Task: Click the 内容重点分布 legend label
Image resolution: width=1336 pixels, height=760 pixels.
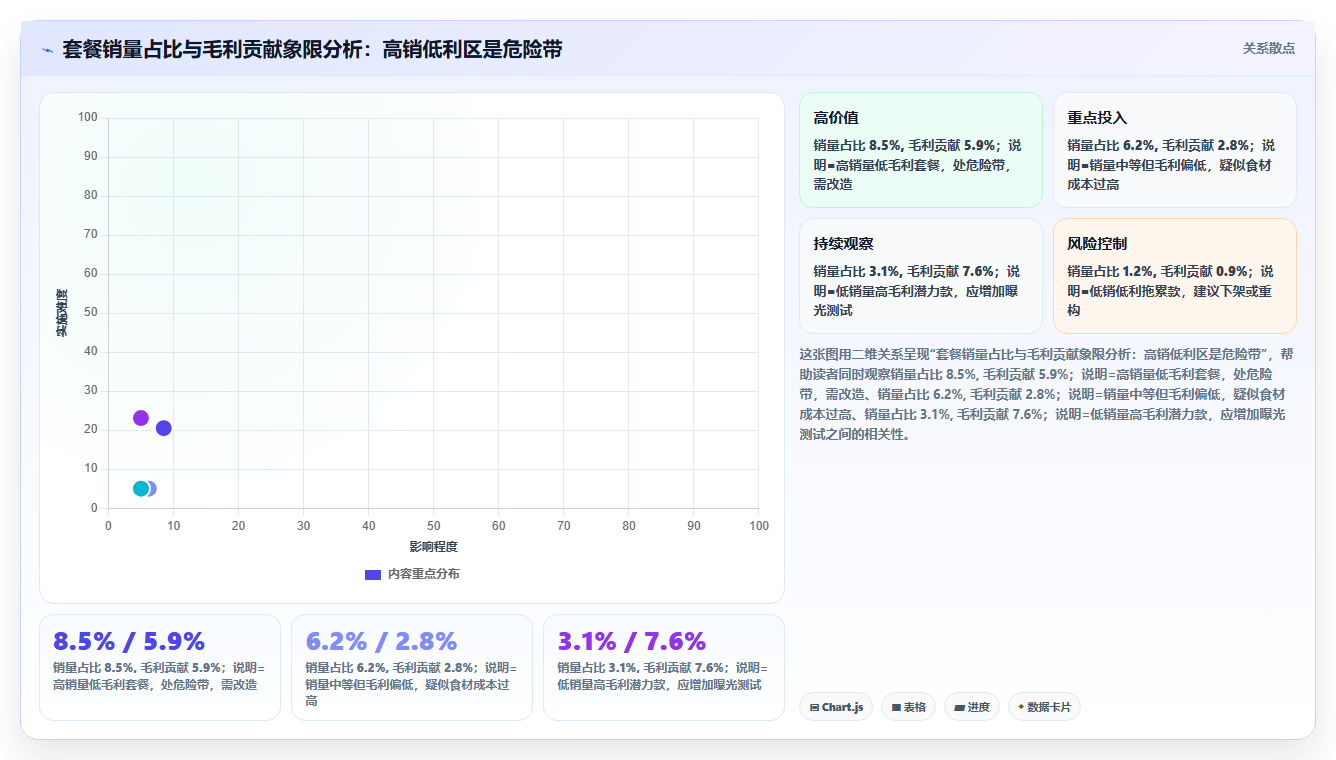Action: click(x=424, y=574)
